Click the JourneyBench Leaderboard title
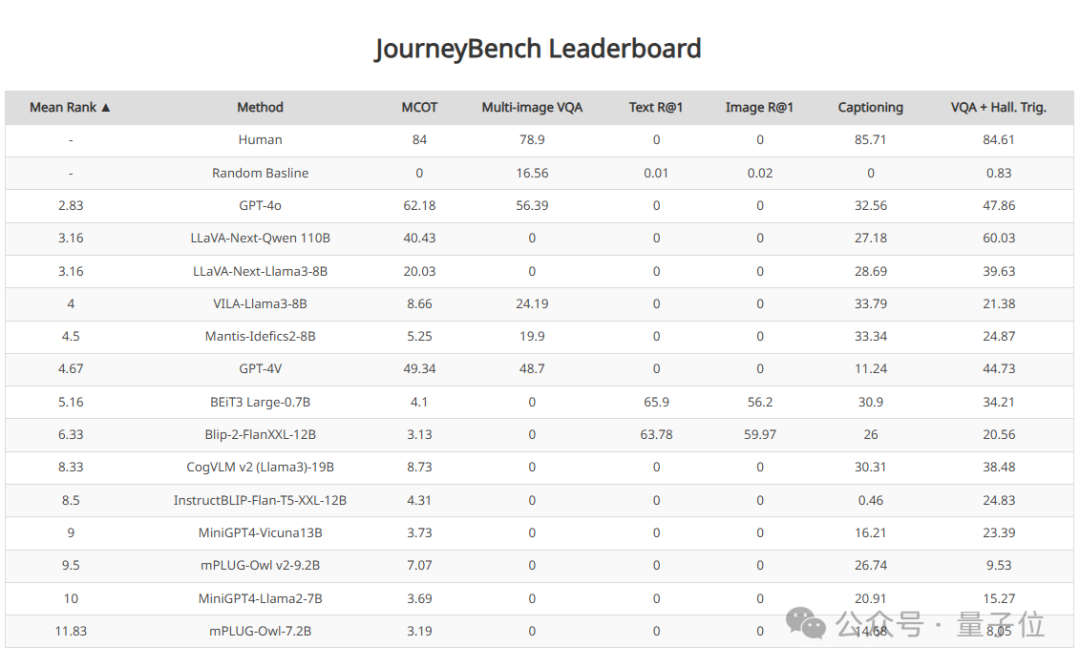Image resolution: width=1080 pixels, height=667 pixels. (x=537, y=49)
